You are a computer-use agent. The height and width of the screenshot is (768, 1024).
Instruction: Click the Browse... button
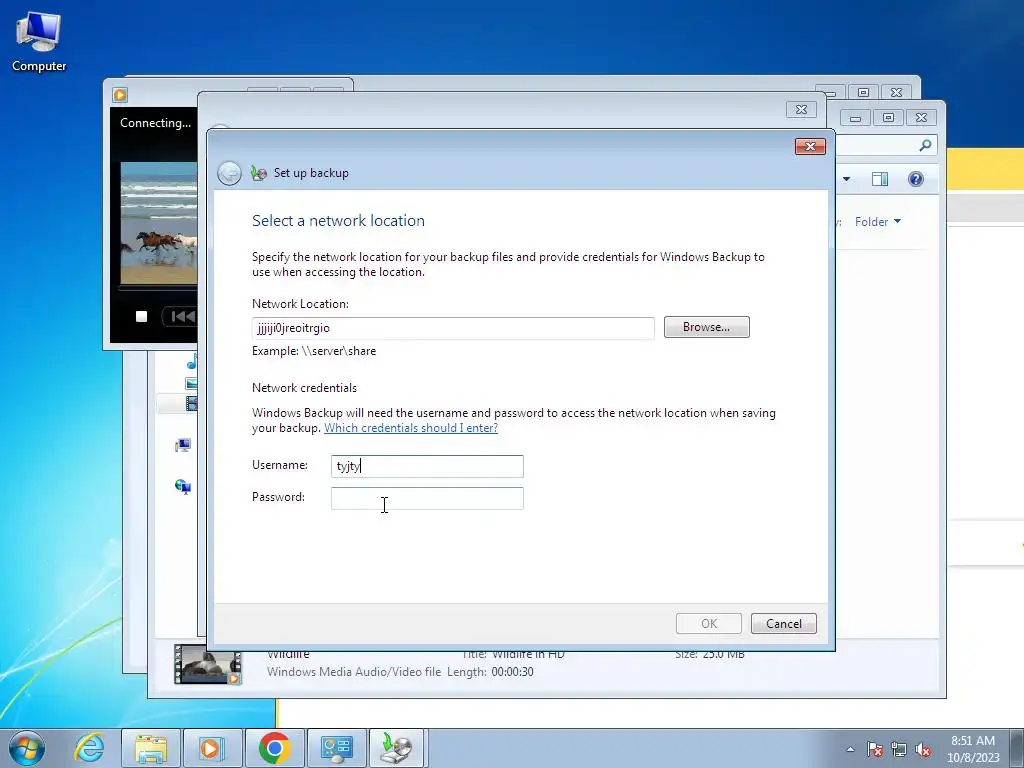707,327
